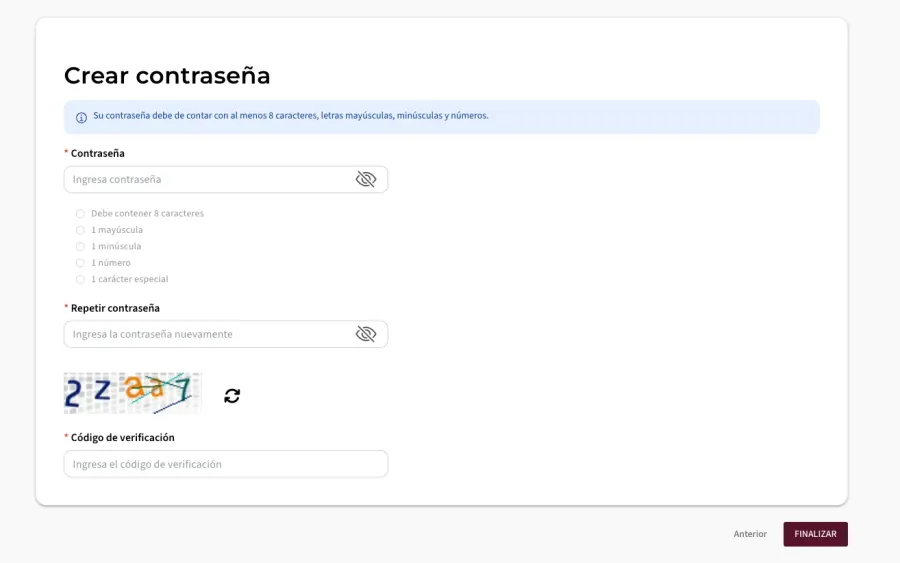Click the password requirements banner text
Viewport: 900px width, 563px height.
[290, 116]
